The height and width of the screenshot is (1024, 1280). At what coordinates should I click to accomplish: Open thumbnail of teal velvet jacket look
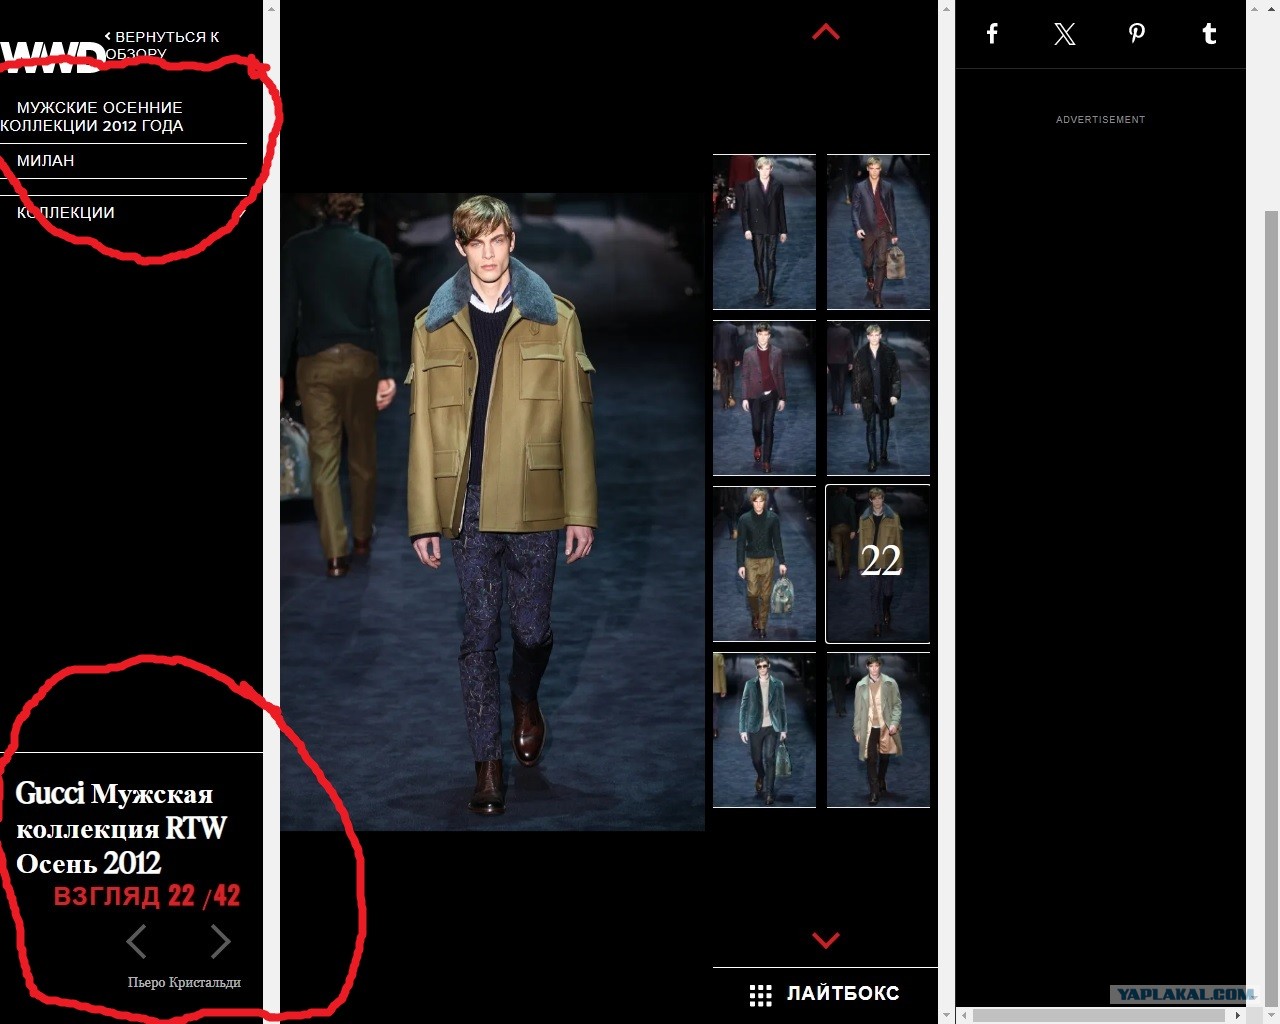(764, 730)
